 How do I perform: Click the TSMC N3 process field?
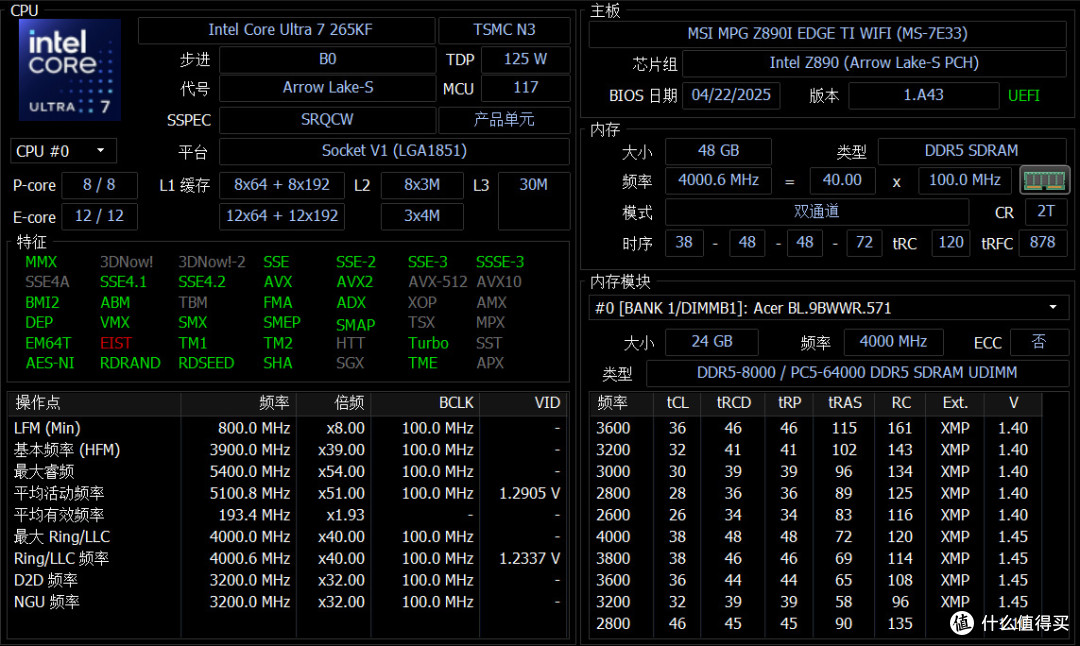504,30
